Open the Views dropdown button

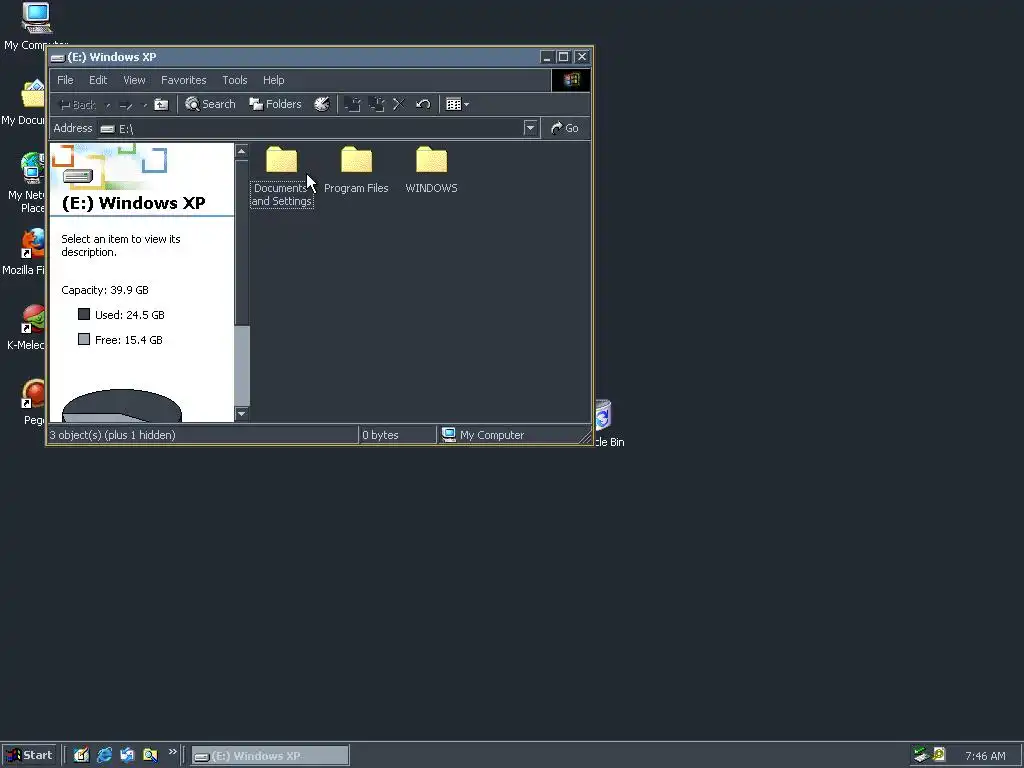click(x=457, y=104)
